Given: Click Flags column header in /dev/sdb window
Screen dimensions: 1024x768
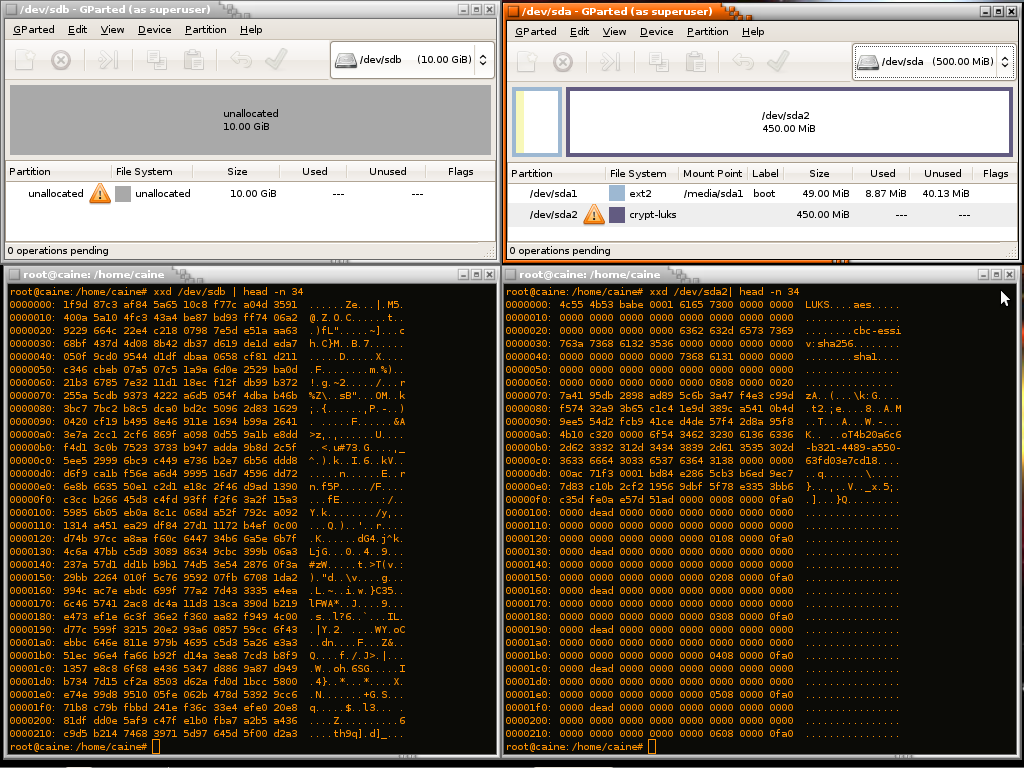Looking at the screenshot, I should pyautogui.click(x=460, y=171).
